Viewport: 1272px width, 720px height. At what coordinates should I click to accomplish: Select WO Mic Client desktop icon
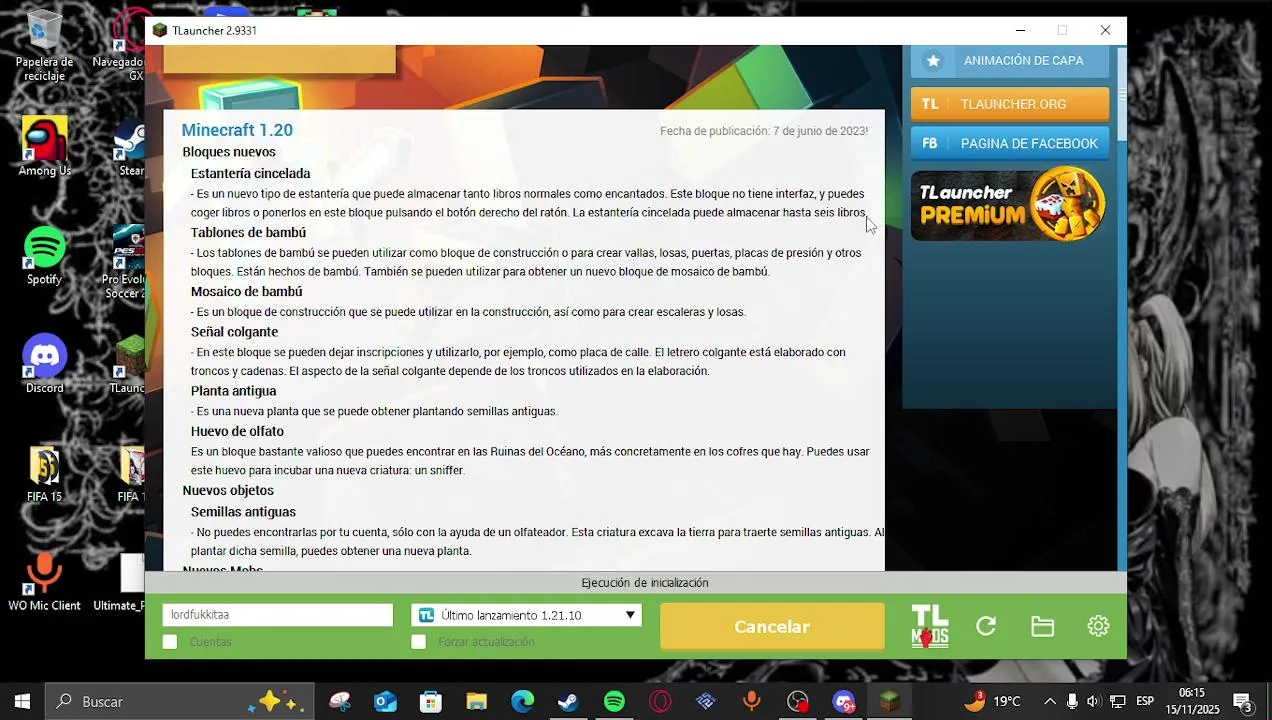click(x=44, y=583)
